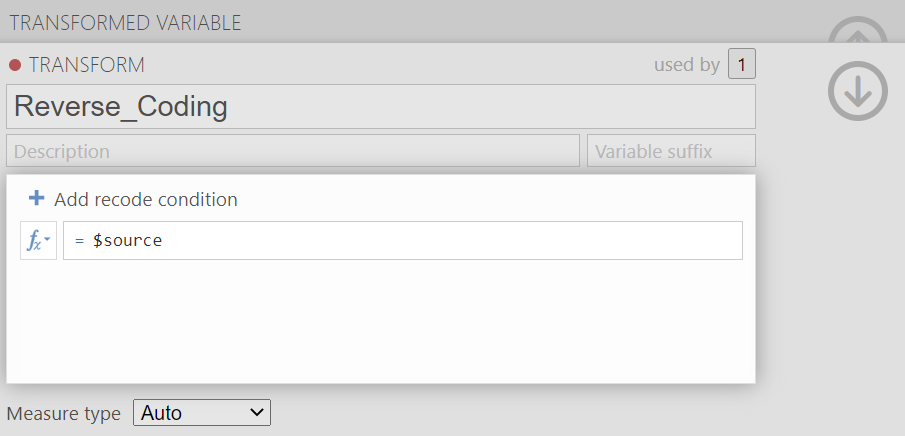Click the circled down arrow icon
Screen dimensions: 905x436
pos(858,91)
